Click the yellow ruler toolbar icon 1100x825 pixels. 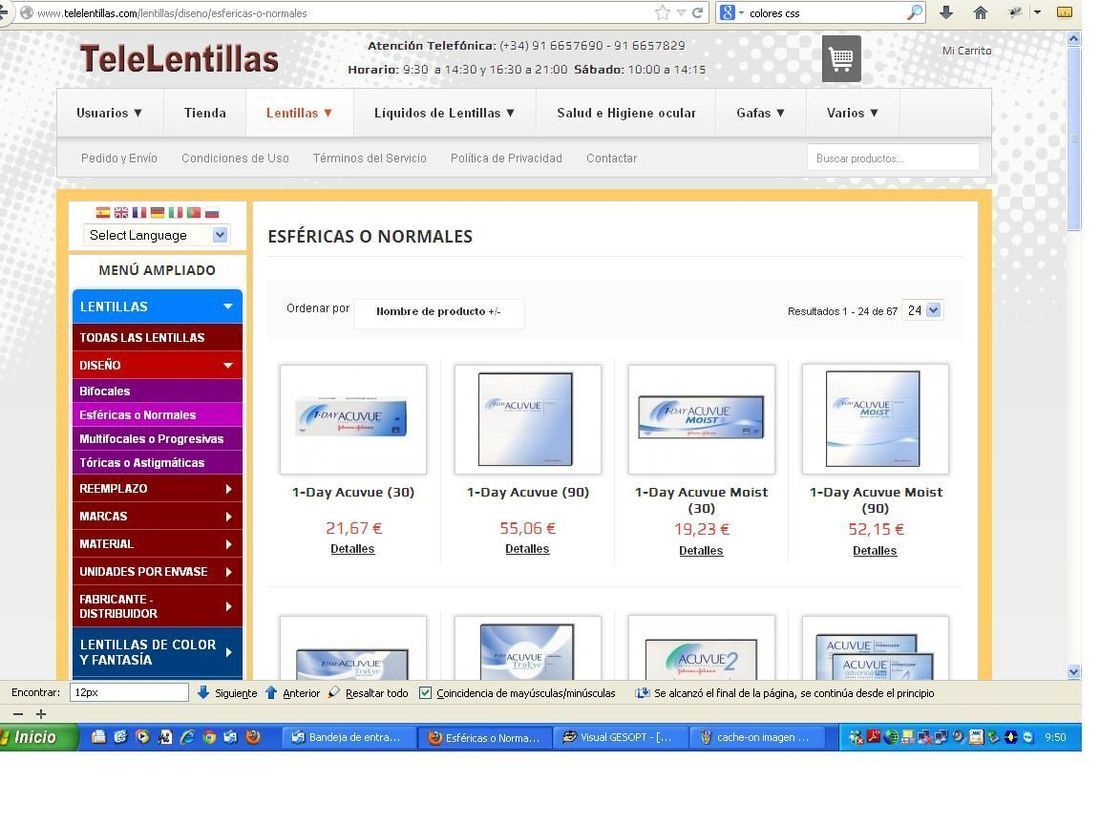[x=1064, y=12]
